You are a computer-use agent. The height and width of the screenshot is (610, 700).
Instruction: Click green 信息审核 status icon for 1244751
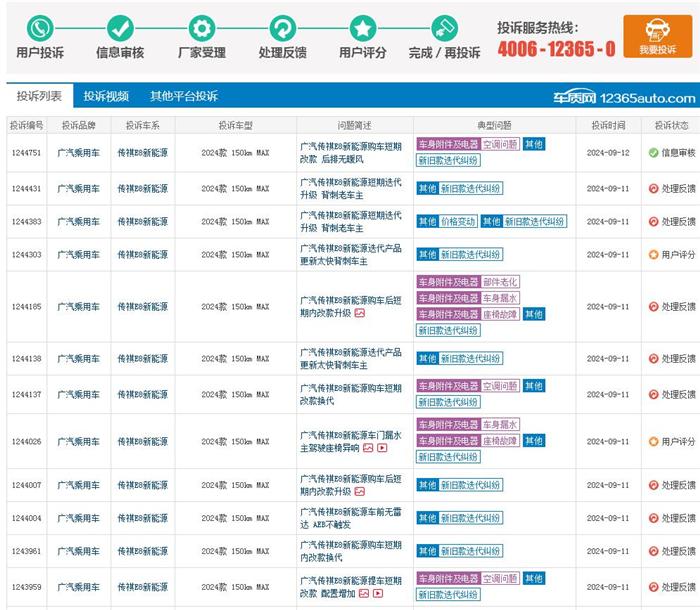click(x=654, y=153)
